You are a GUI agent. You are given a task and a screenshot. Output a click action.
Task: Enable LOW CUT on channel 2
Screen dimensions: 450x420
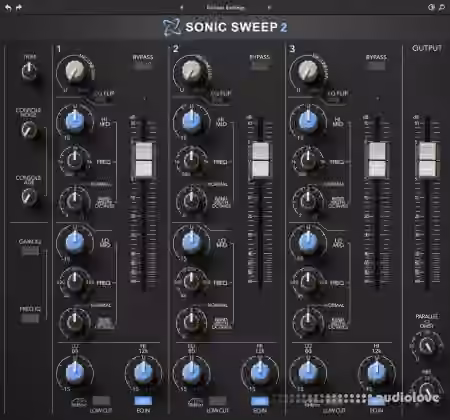coord(218,401)
